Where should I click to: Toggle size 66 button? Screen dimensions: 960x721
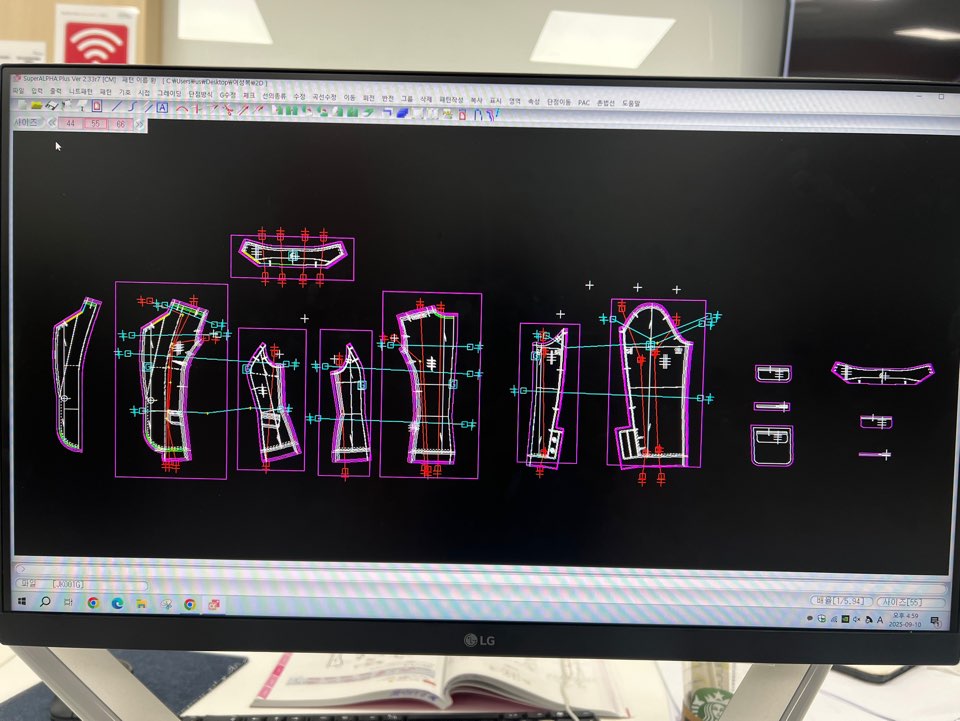tap(121, 123)
